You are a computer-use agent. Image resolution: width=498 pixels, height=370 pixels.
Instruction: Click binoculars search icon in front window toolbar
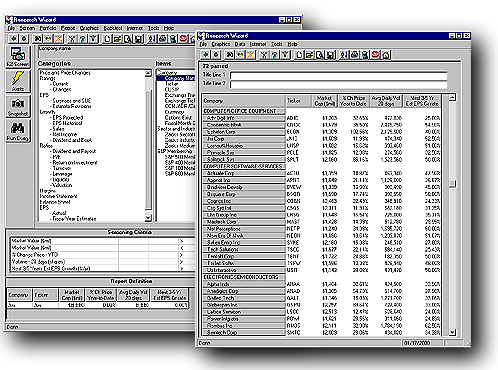pyautogui.click(x=230, y=55)
